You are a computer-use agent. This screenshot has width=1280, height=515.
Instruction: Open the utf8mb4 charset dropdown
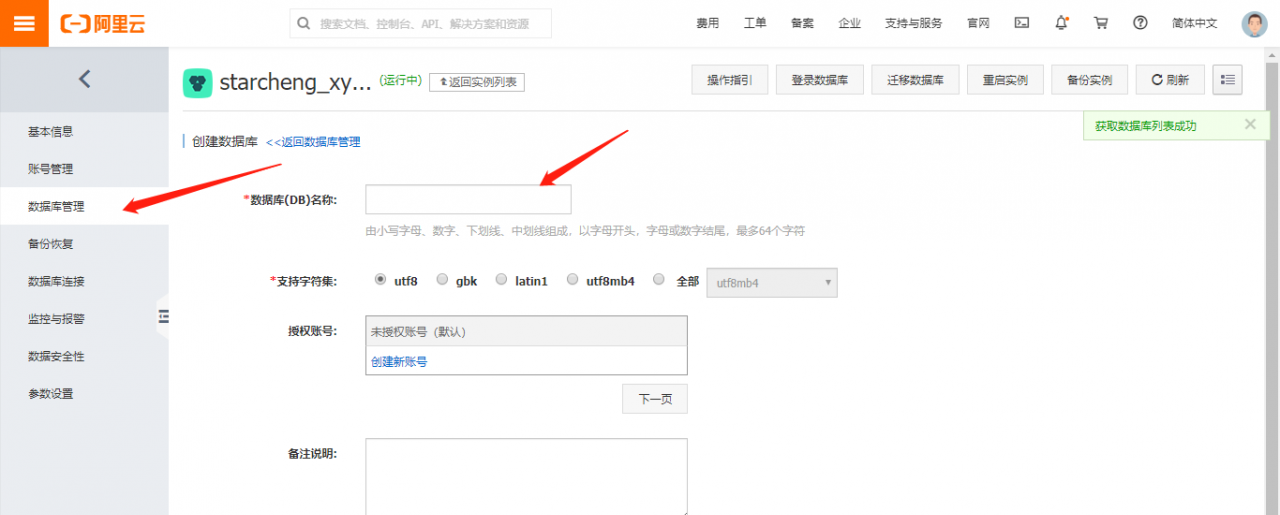(x=771, y=283)
